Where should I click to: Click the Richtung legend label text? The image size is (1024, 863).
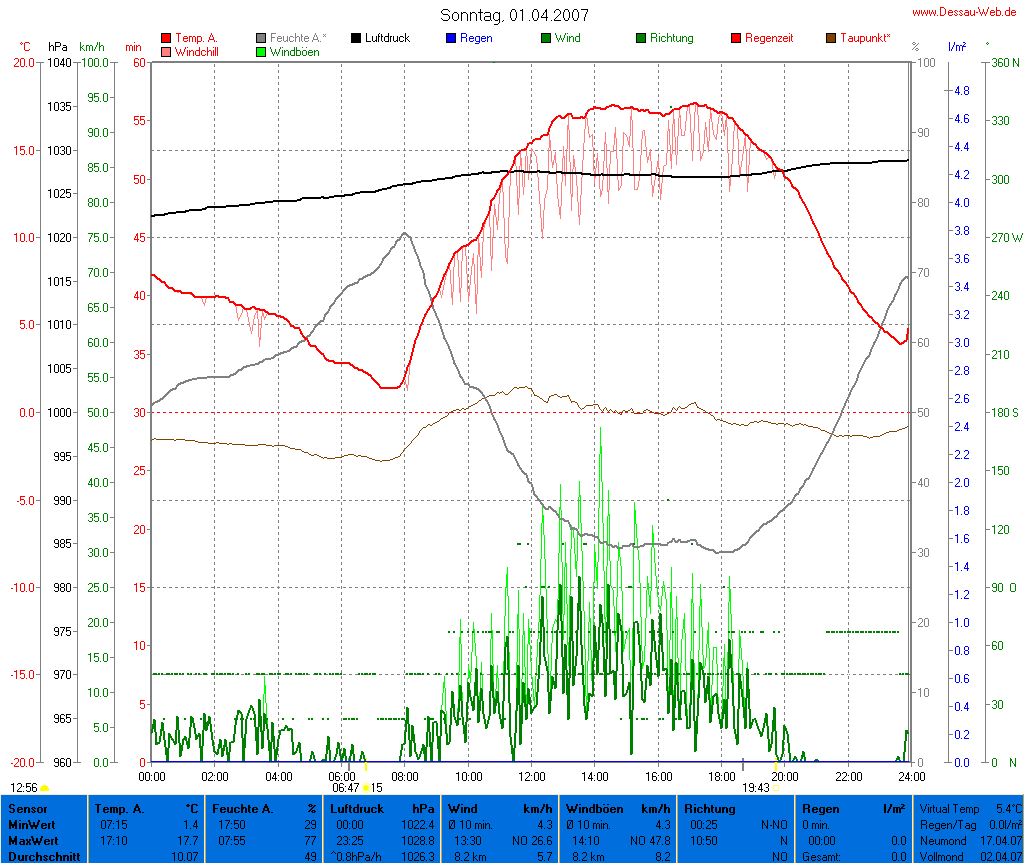click(x=671, y=38)
